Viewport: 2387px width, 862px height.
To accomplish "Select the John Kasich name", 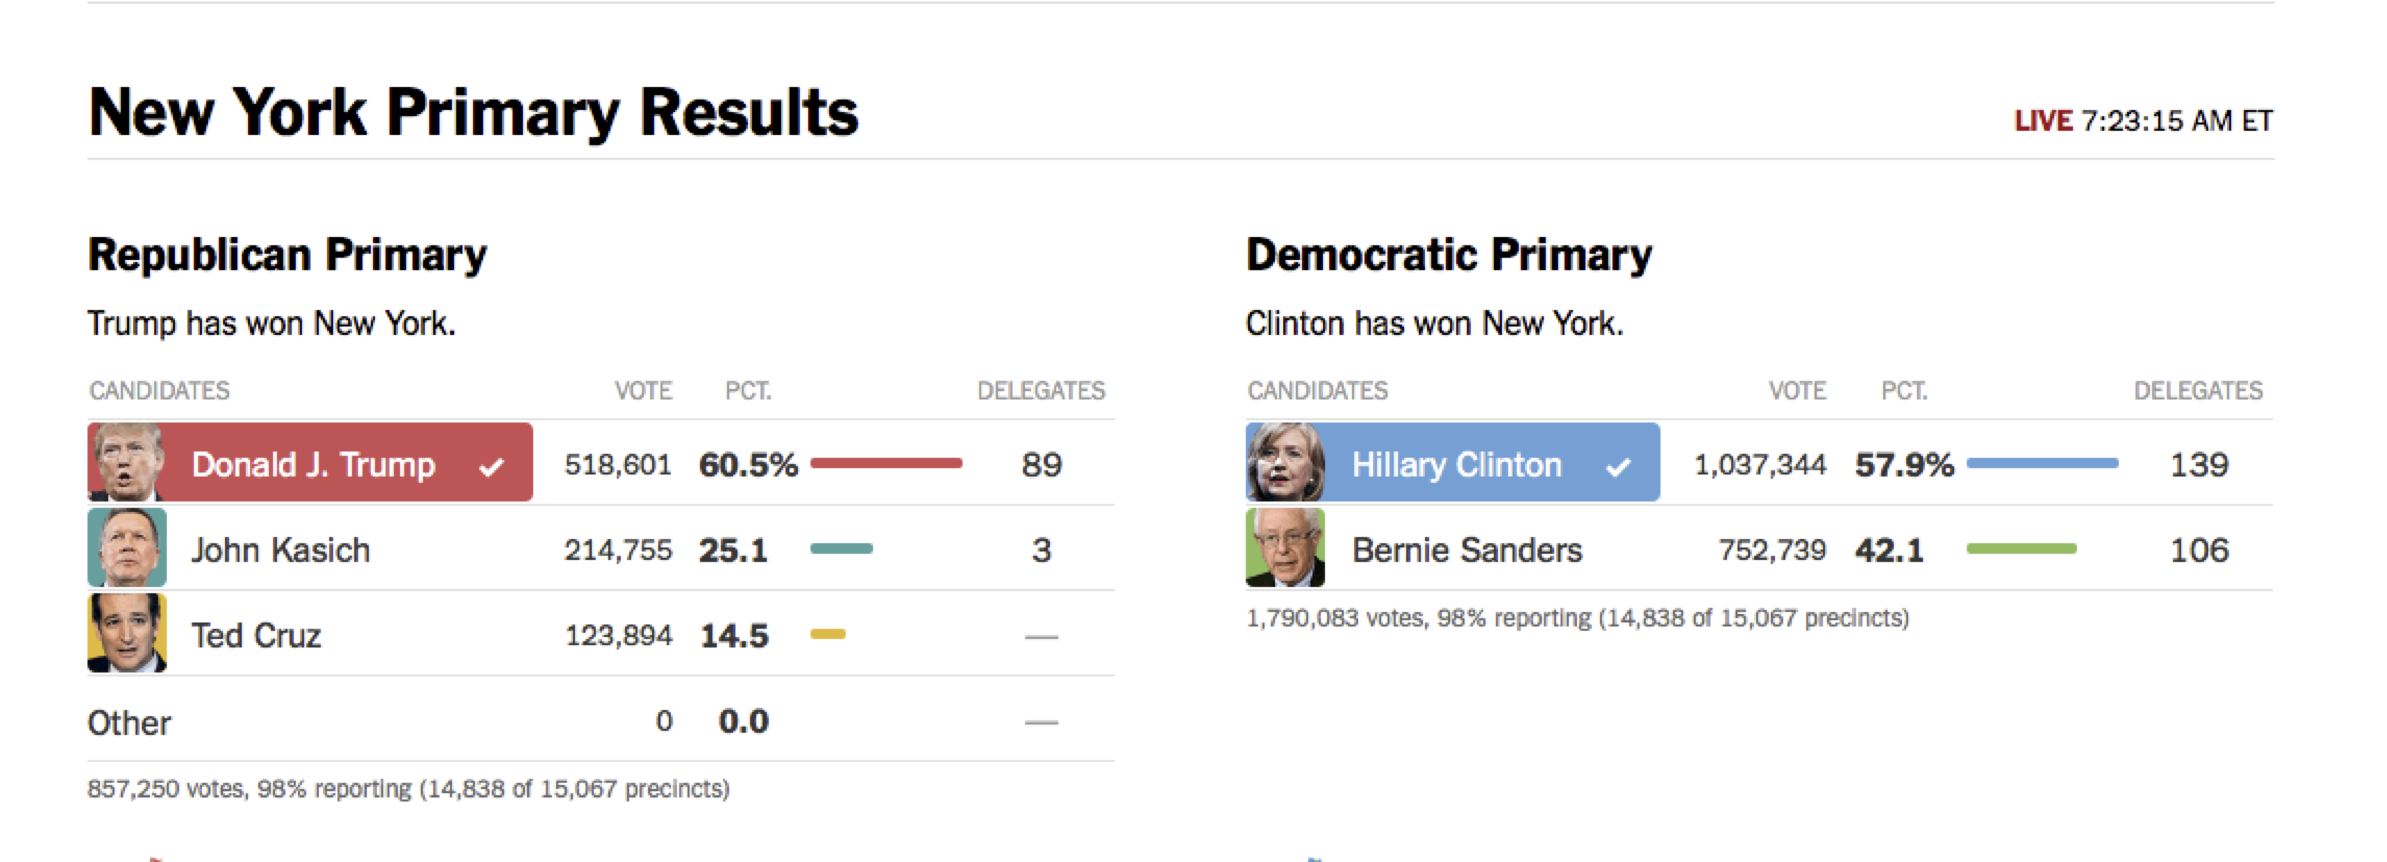I will 281,550.
